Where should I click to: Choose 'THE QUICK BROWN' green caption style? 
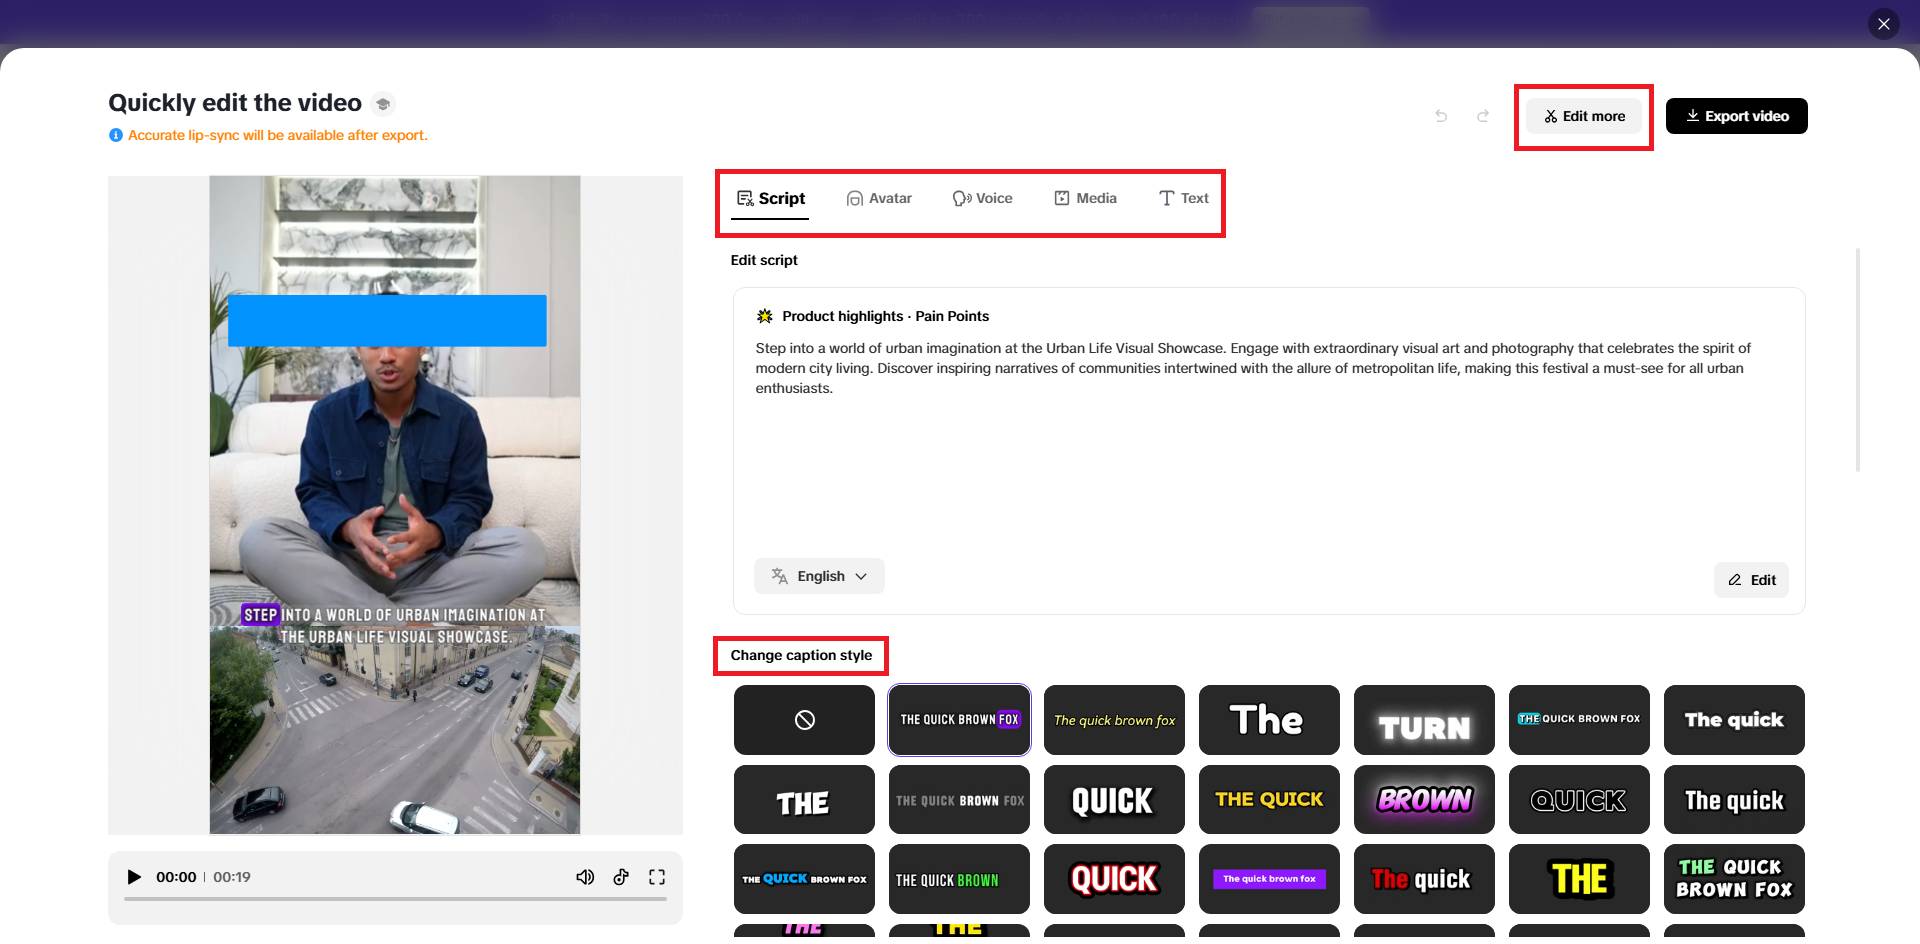[x=959, y=879]
